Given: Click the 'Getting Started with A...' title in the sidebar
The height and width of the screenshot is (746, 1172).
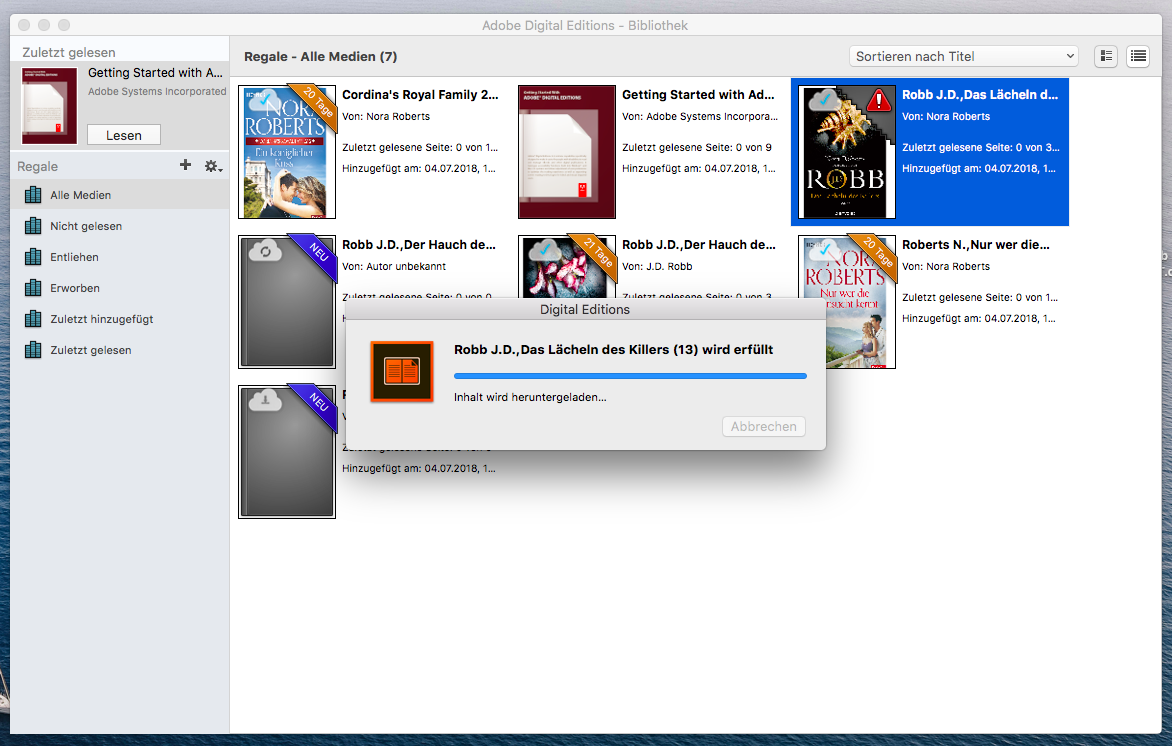Looking at the screenshot, I should point(155,73).
